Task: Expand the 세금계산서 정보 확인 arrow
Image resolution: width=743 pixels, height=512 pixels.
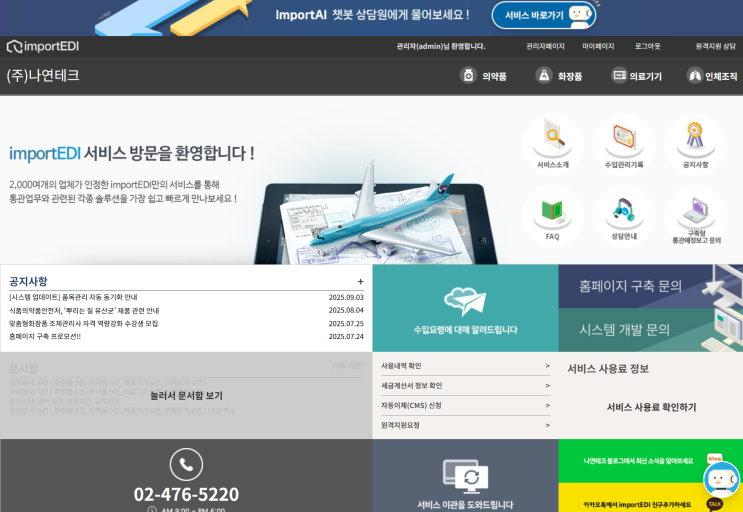Action: click(x=547, y=386)
